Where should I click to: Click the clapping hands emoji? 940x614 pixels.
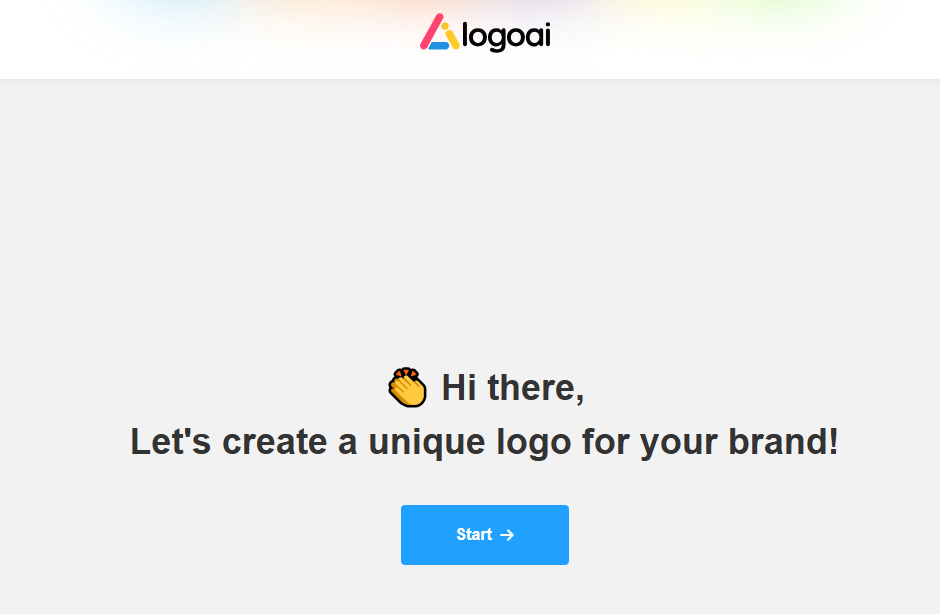click(x=407, y=387)
